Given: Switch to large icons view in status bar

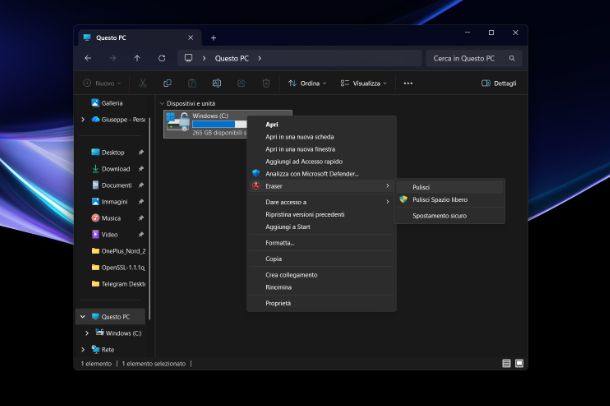Looking at the screenshot, I should pyautogui.click(x=519, y=364).
